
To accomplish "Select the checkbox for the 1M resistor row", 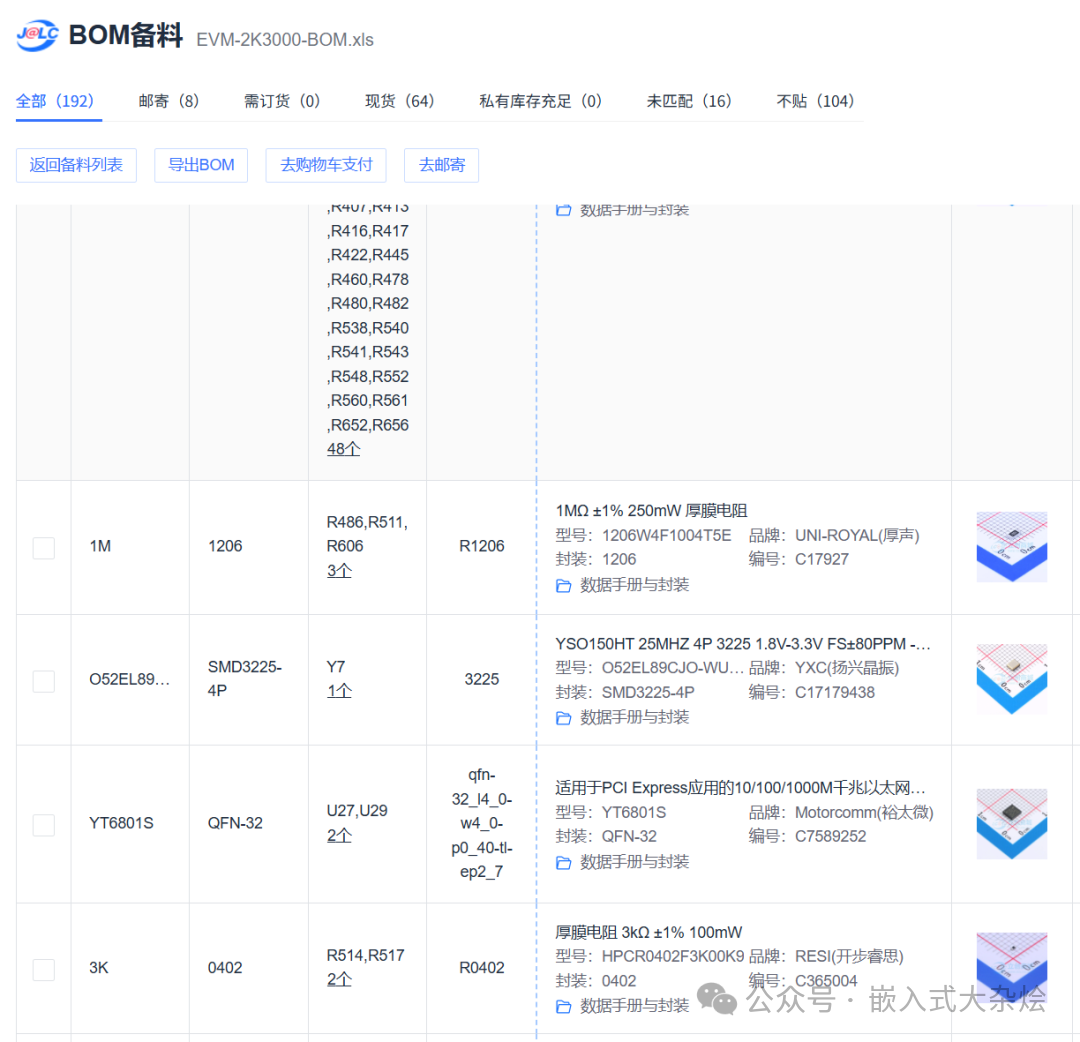I will [x=43, y=548].
